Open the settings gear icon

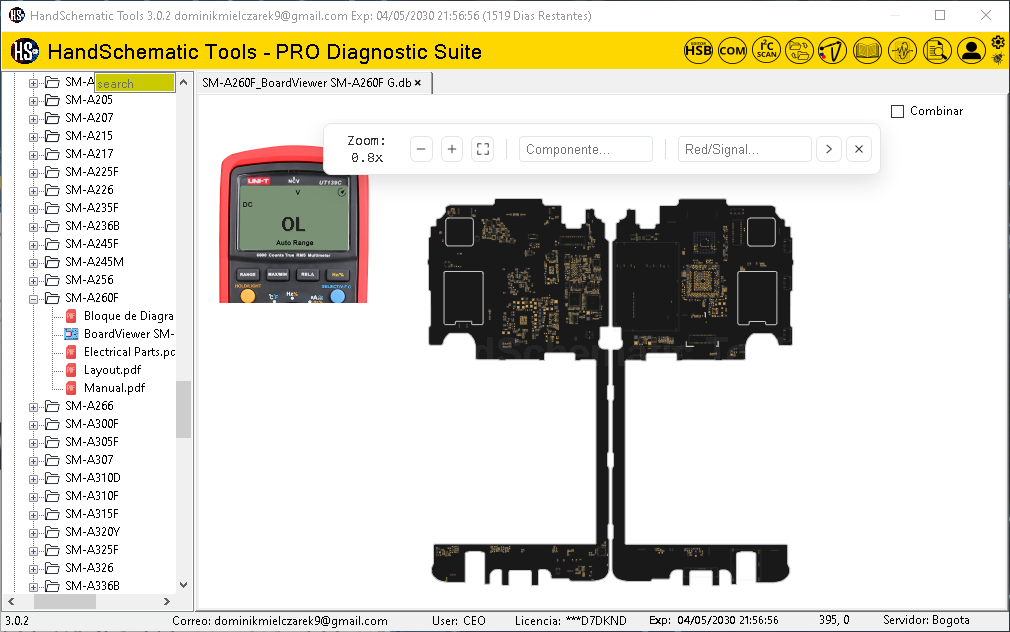(x=998, y=43)
